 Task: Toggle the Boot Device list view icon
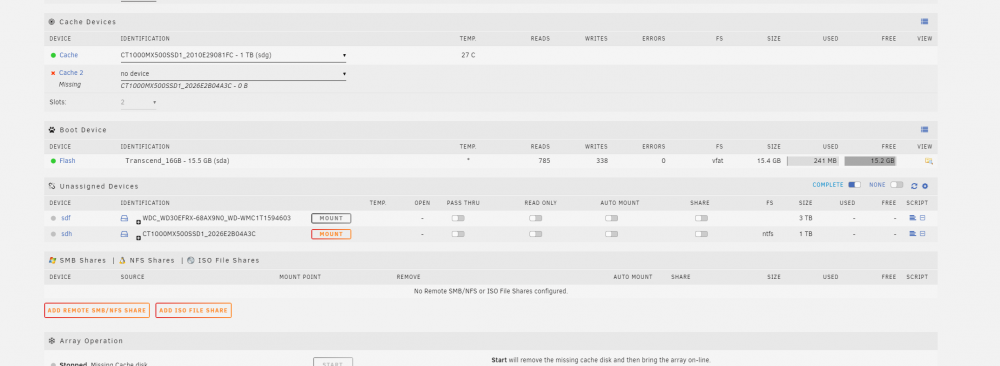pos(924,129)
